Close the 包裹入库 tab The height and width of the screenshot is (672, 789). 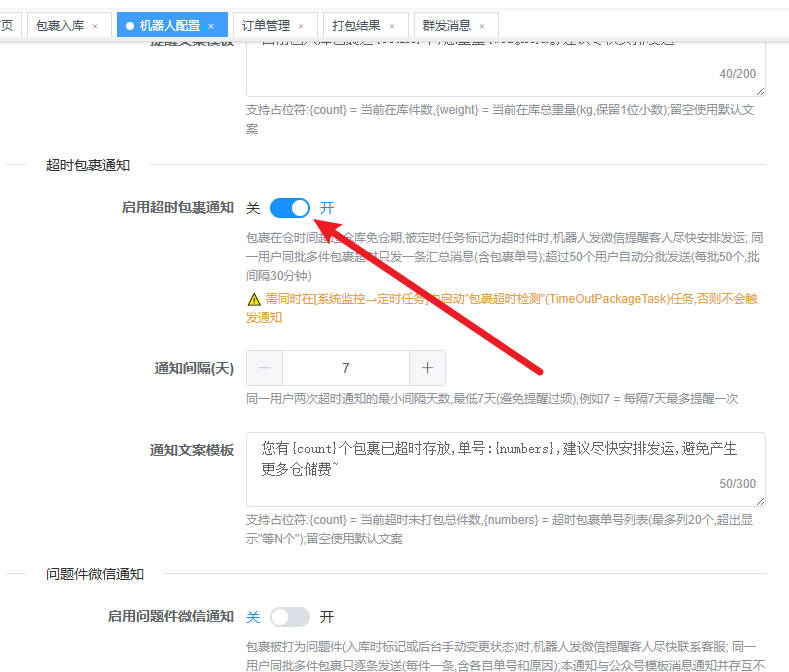tap(95, 26)
